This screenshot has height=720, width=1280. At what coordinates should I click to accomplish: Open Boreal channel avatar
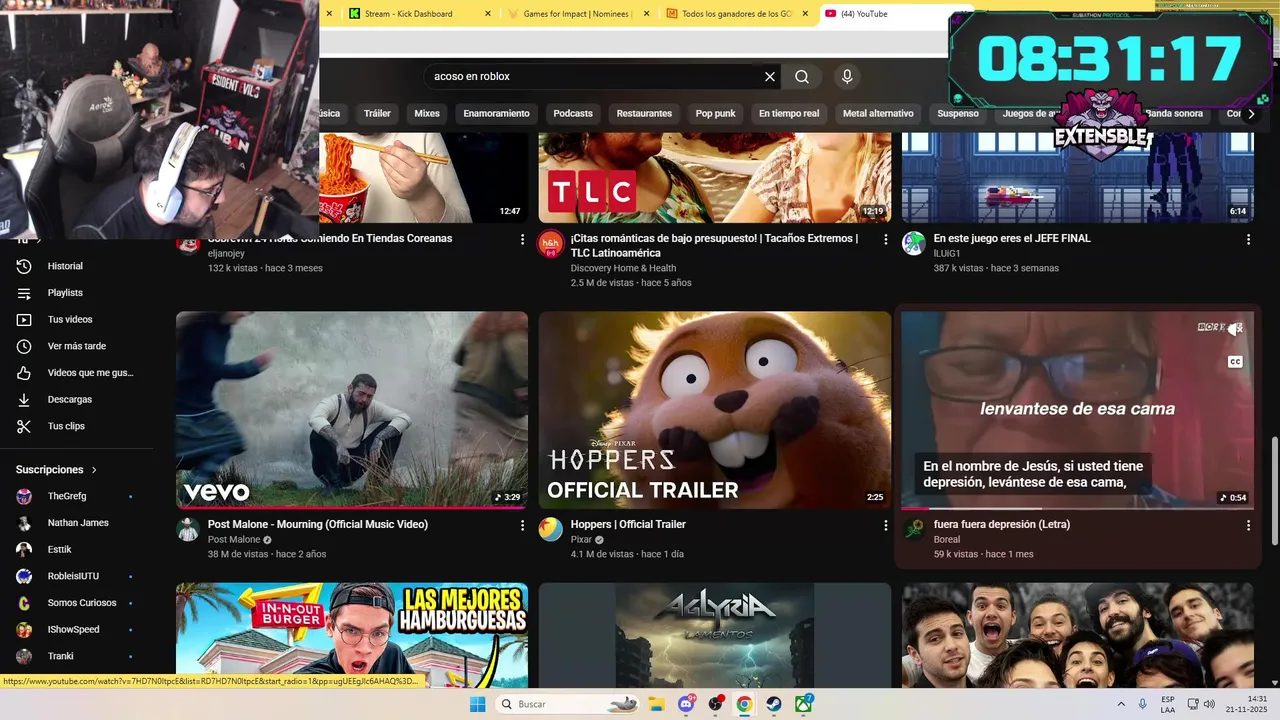coord(914,529)
